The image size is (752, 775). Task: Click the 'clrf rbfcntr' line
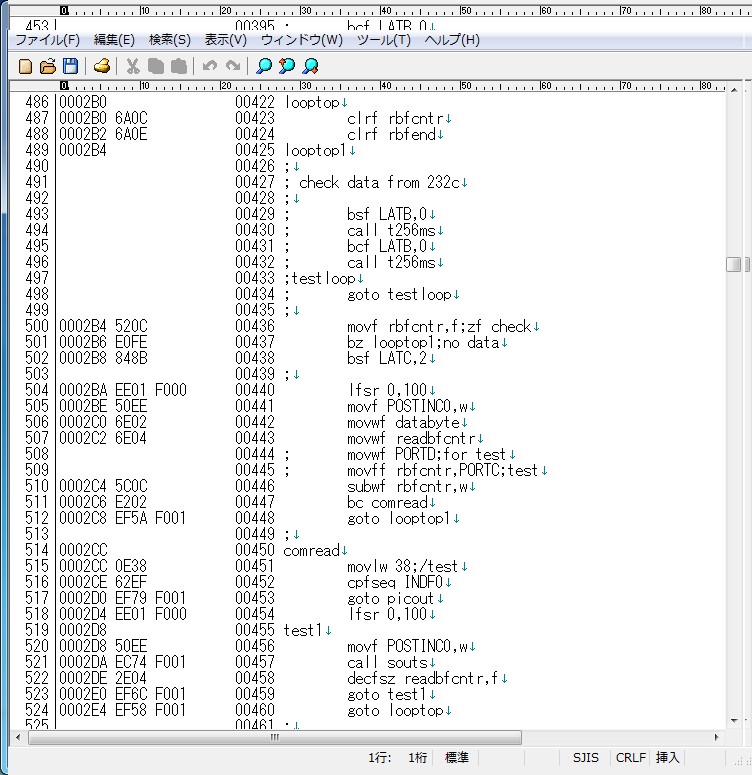click(395, 119)
